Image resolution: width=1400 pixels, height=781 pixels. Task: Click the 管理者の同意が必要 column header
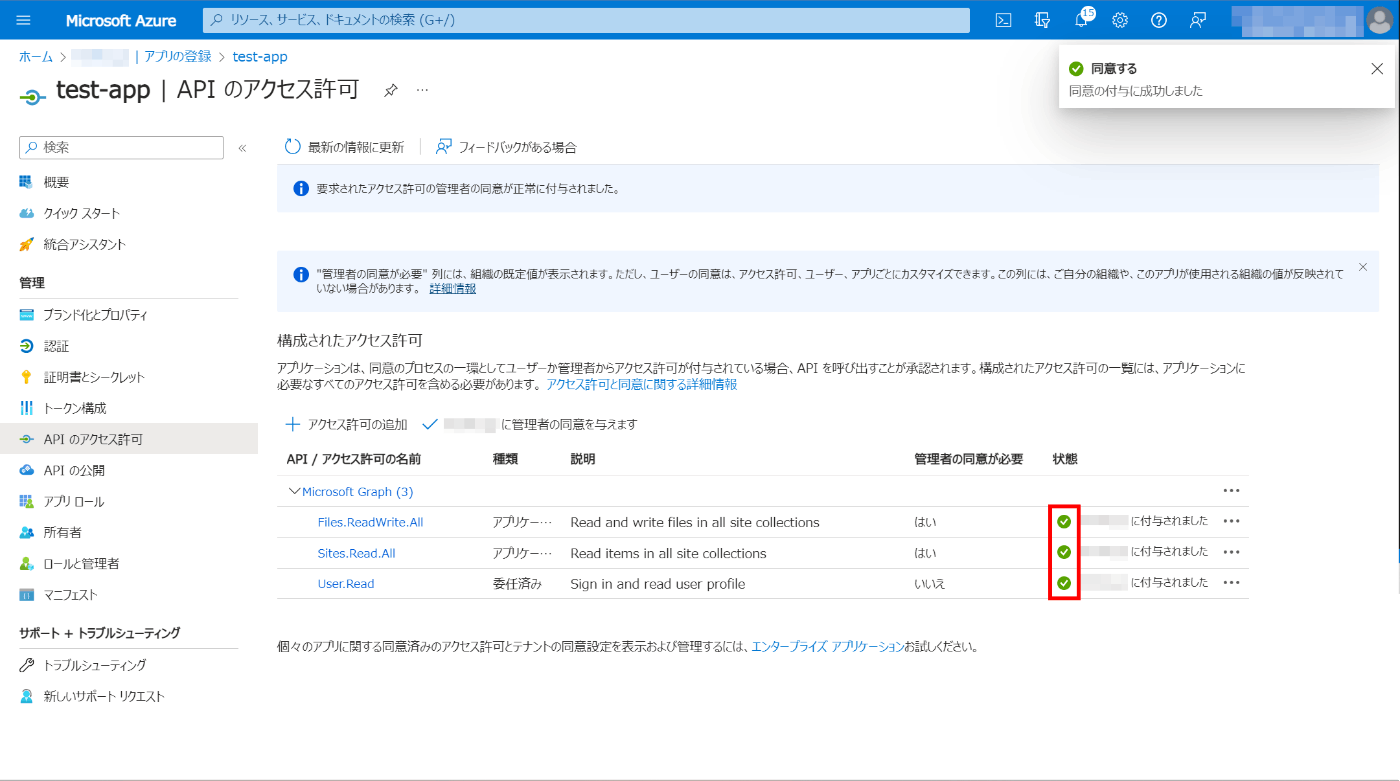coord(968,459)
